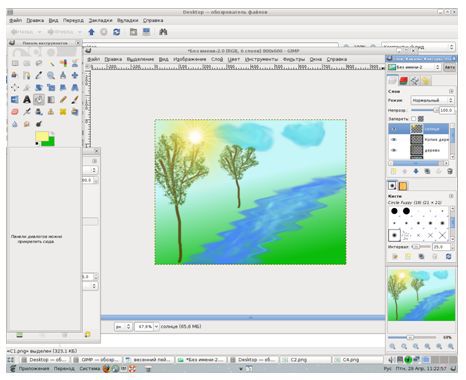Open GIMP Изображение menu

coord(190,59)
